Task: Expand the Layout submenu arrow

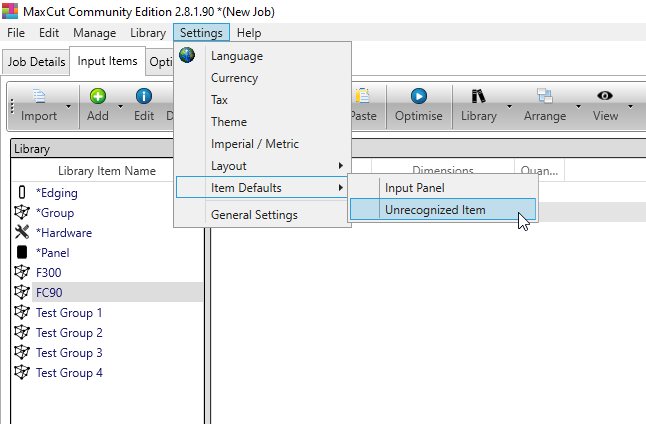Action: tap(341, 166)
